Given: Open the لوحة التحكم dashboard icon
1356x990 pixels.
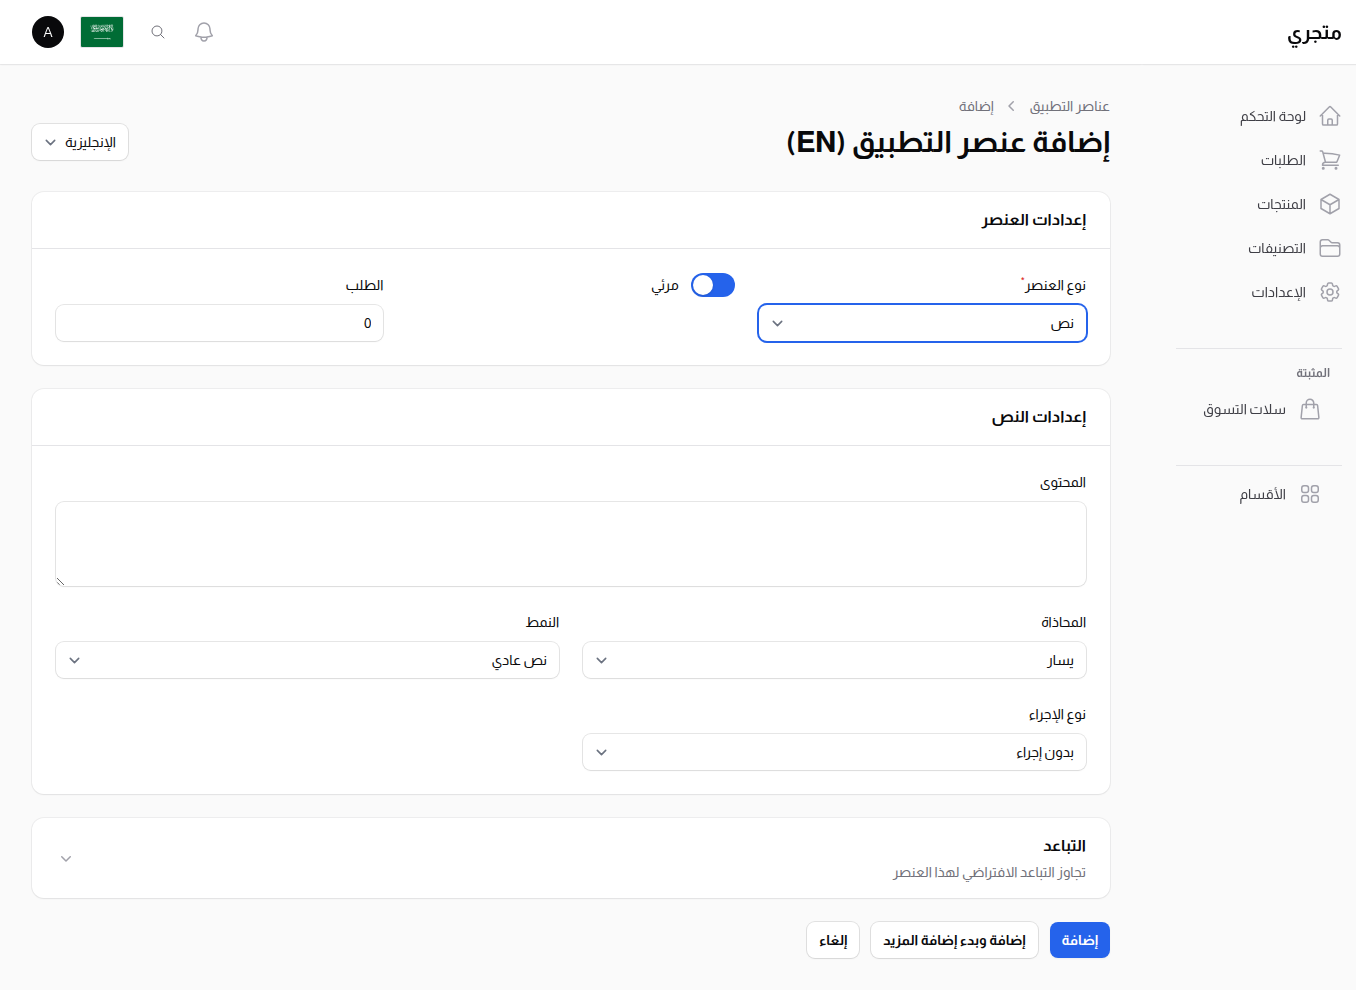Looking at the screenshot, I should point(1330,115).
